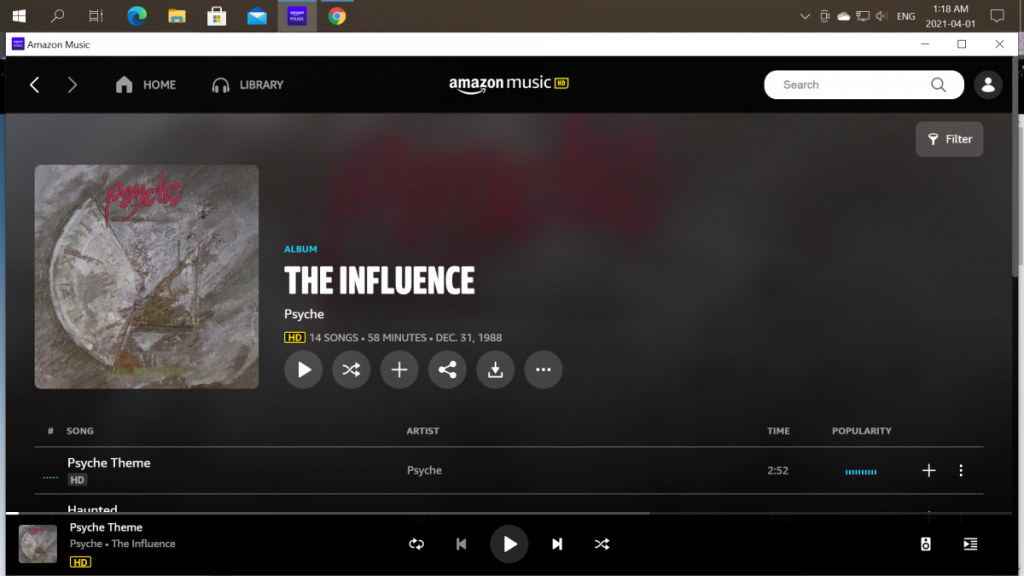The width and height of the screenshot is (1024, 576).
Task: Click the HD badge in the player bar
Action: 80,562
